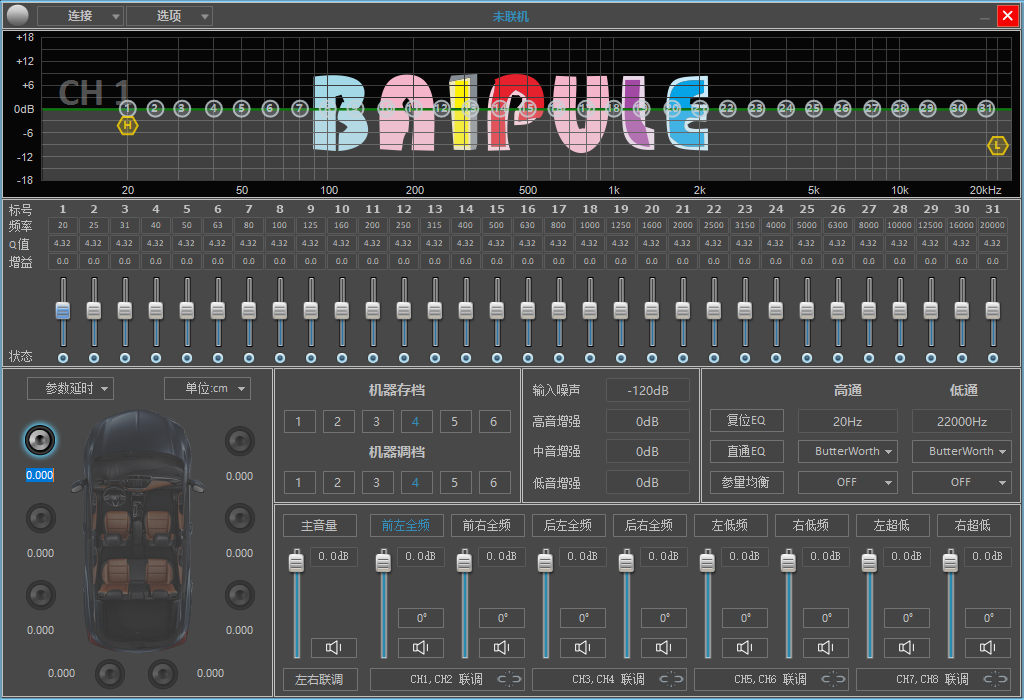Mute the 后右全频 channel

pyautogui.click(x=664, y=647)
